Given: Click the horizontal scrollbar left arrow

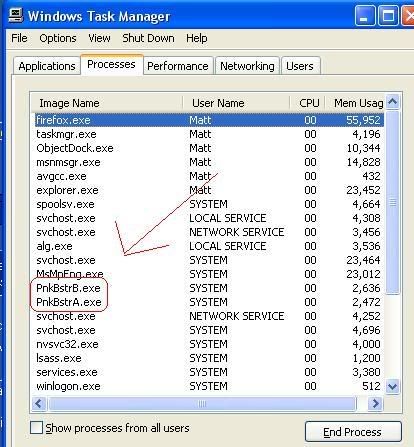Looking at the screenshot, I should click(39, 404).
